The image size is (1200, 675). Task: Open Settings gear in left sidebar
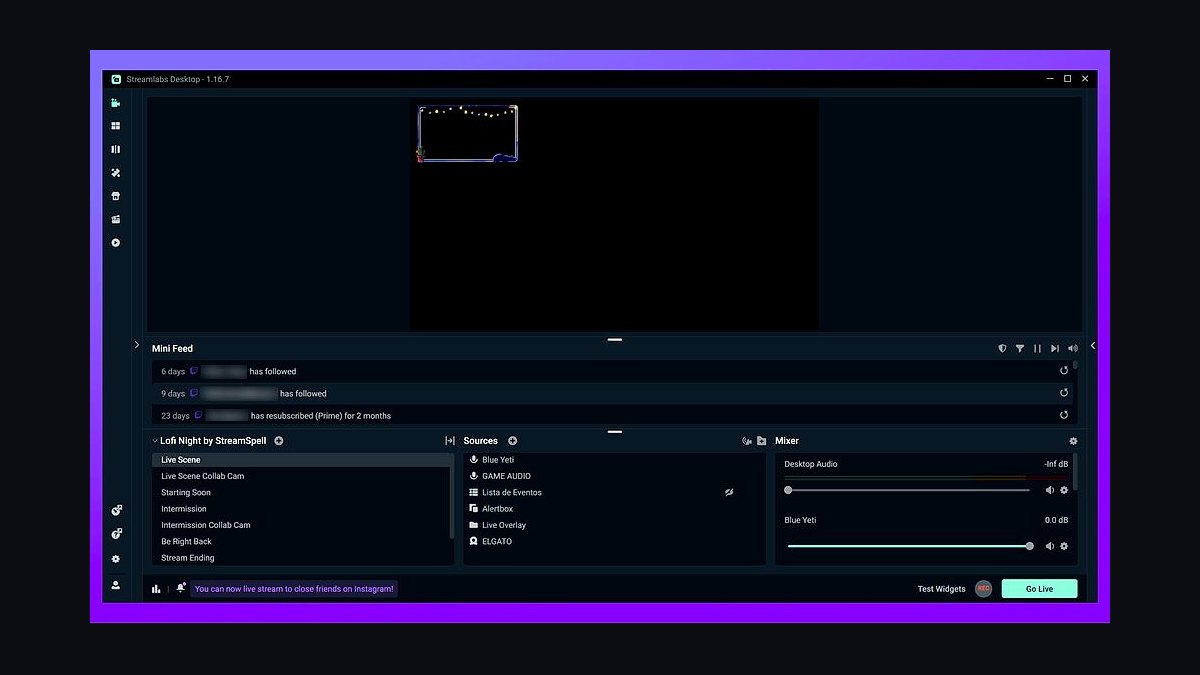pyautogui.click(x=116, y=559)
